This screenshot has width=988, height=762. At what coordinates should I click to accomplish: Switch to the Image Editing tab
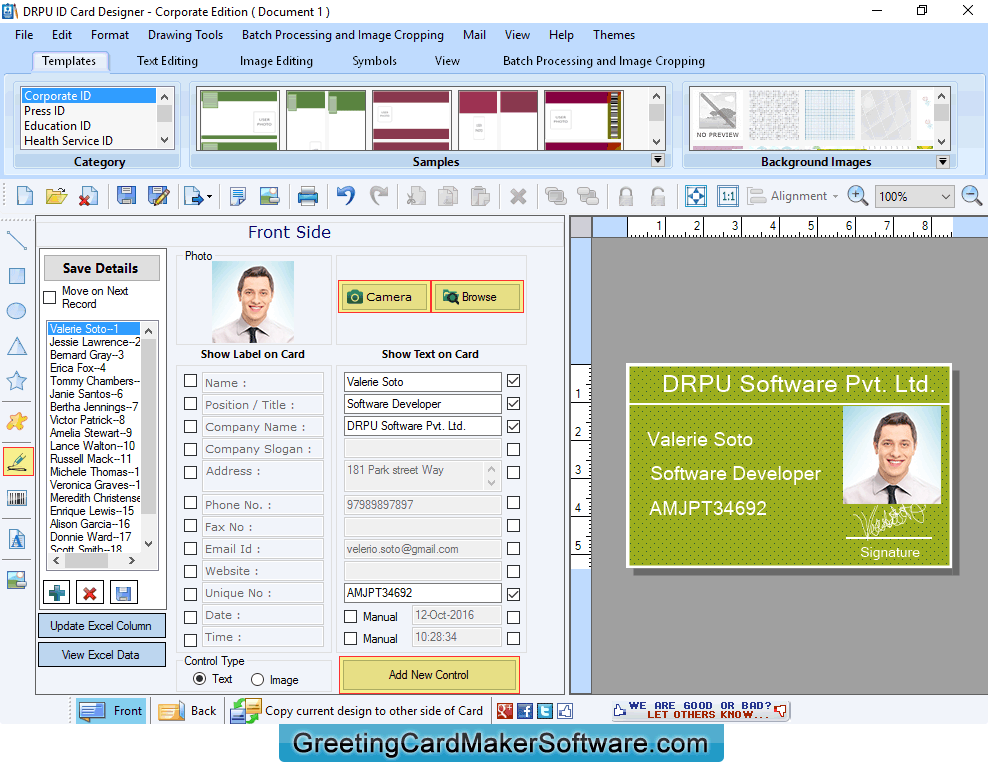point(276,61)
